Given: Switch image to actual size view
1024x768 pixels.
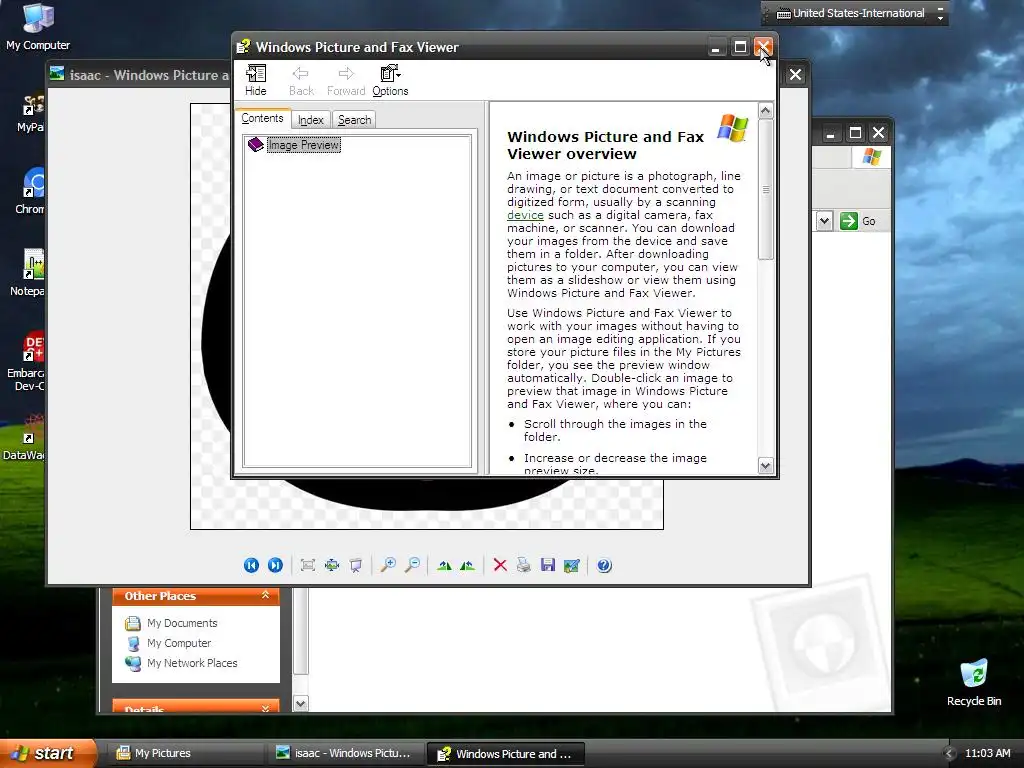Looking at the screenshot, I should pyautogui.click(x=332, y=566).
